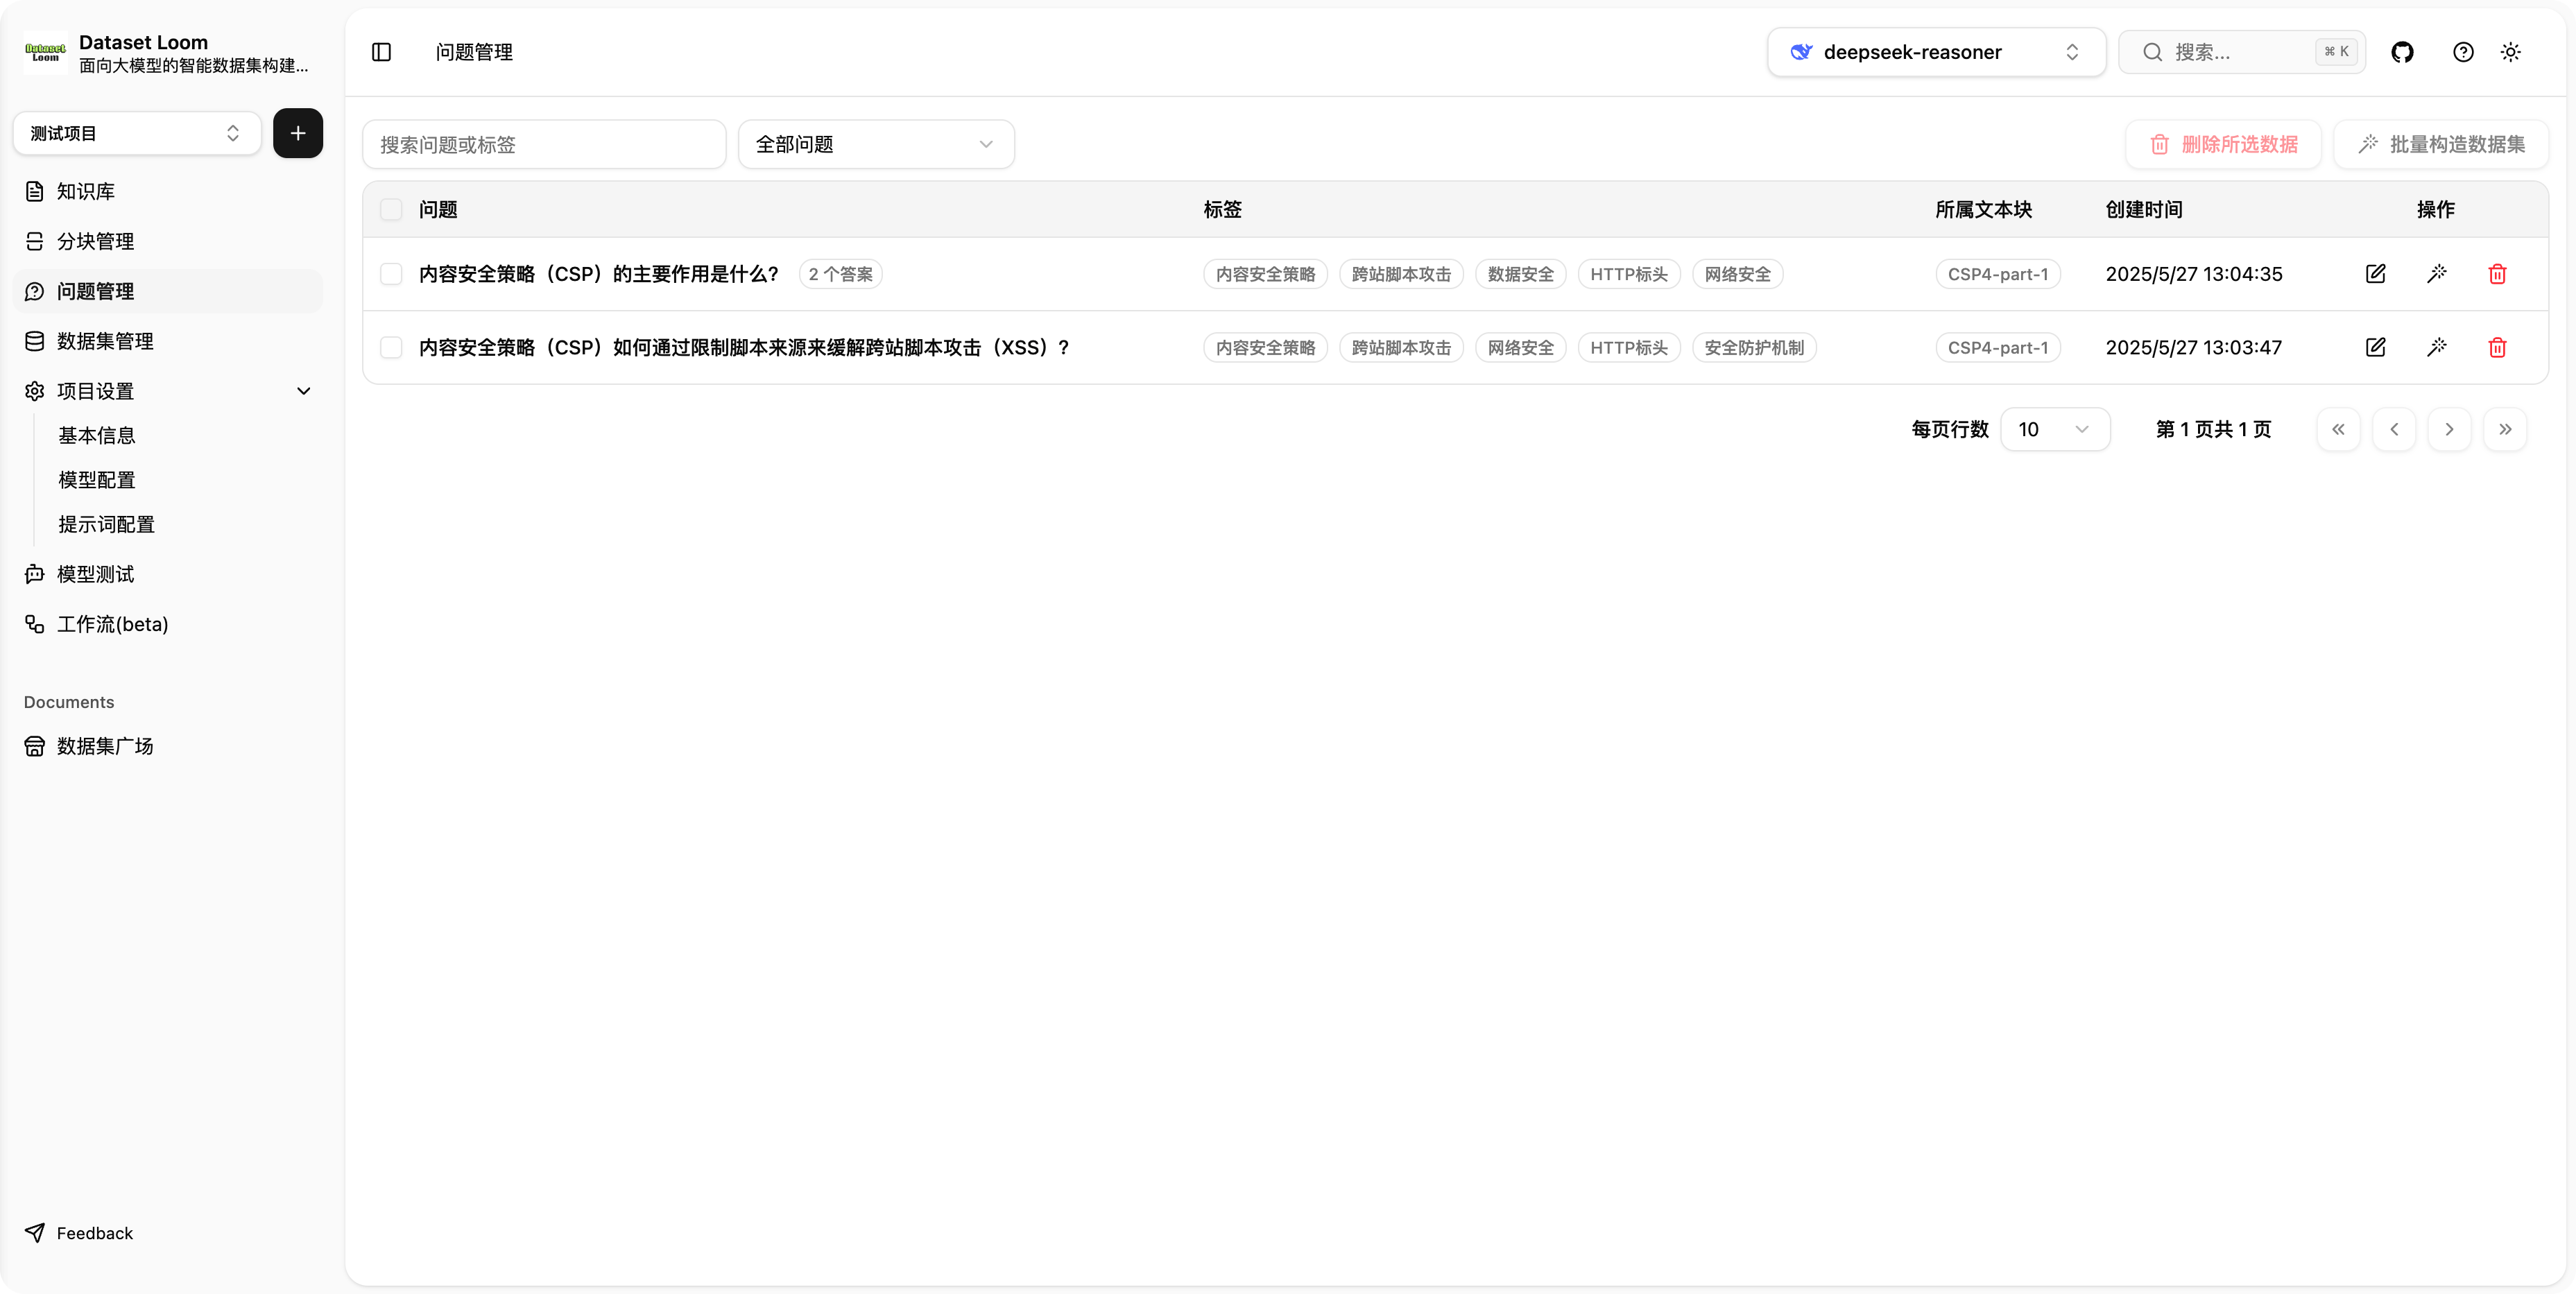Screen dimensions: 2576x1294
Task: Open the help question-mark icon
Action: pyautogui.click(x=2463, y=52)
